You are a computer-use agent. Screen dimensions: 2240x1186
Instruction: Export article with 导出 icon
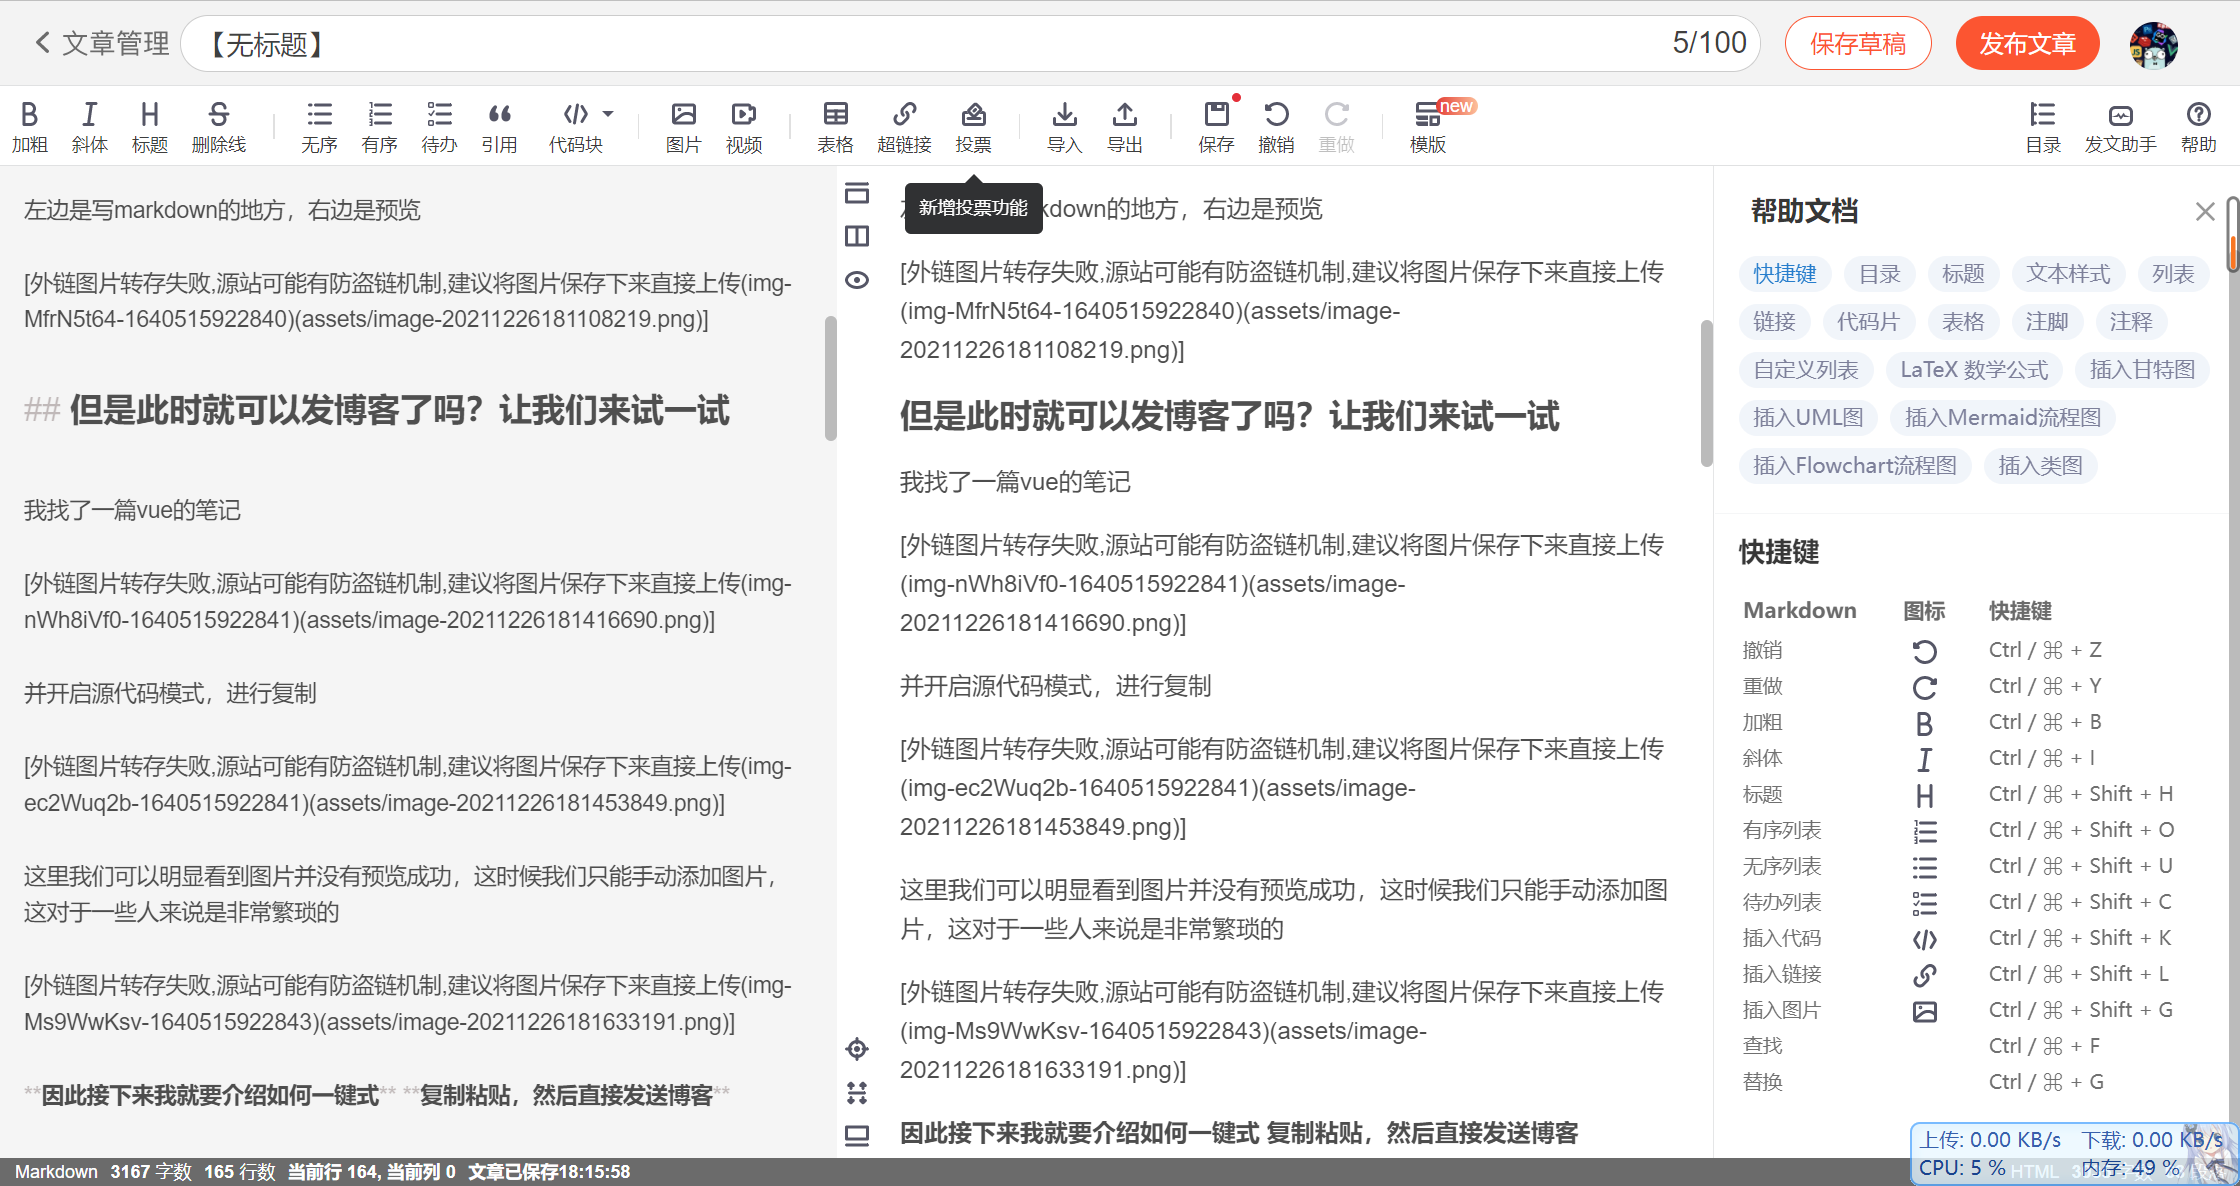[x=1125, y=127]
